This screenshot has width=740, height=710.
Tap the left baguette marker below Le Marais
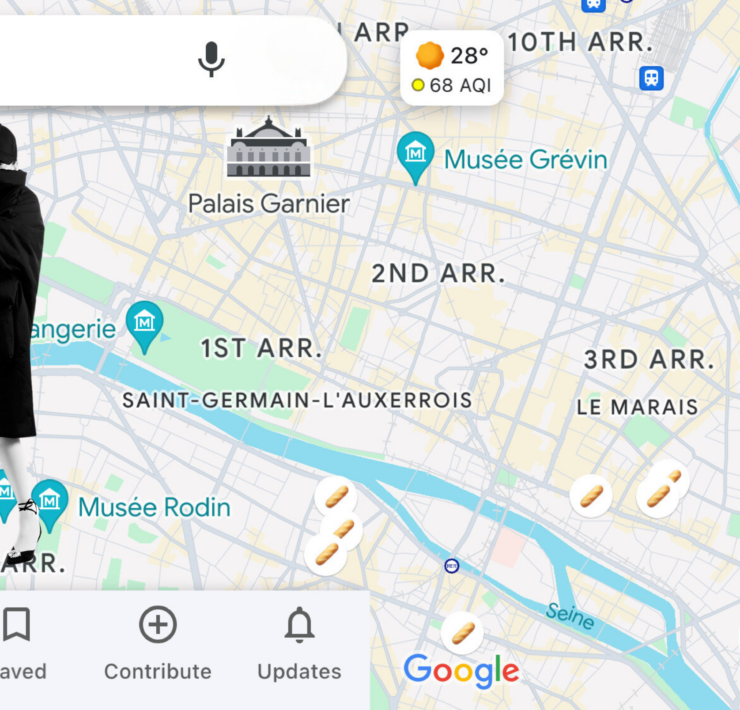pos(591,496)
